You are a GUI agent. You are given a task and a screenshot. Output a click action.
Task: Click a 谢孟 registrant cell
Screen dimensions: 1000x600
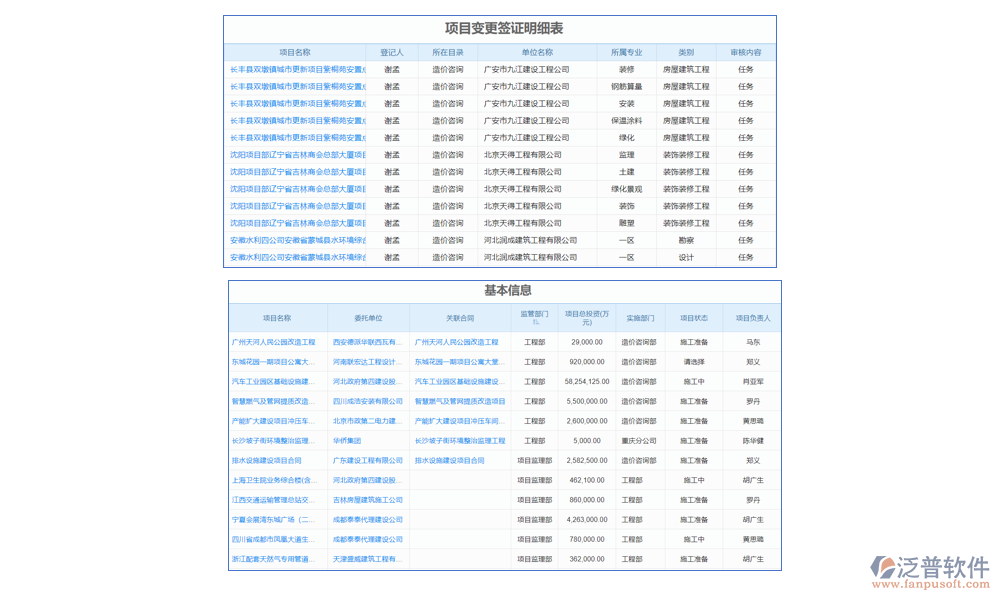[392, 69]
